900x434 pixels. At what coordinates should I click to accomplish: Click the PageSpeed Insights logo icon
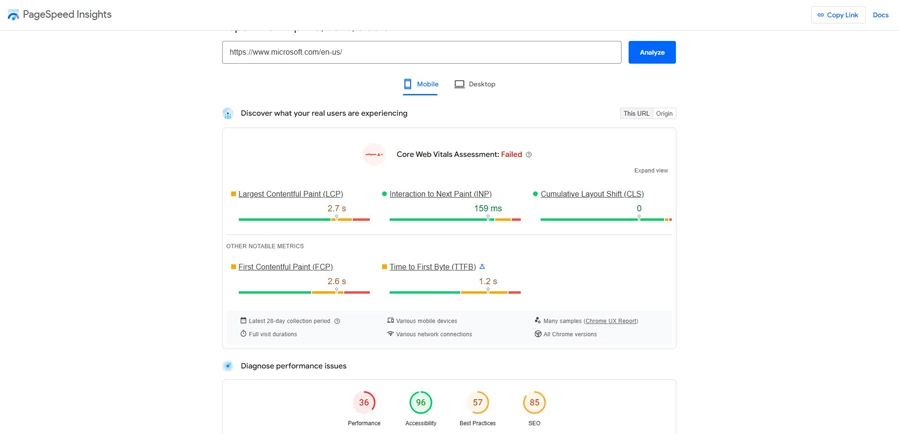click(13, 16)
